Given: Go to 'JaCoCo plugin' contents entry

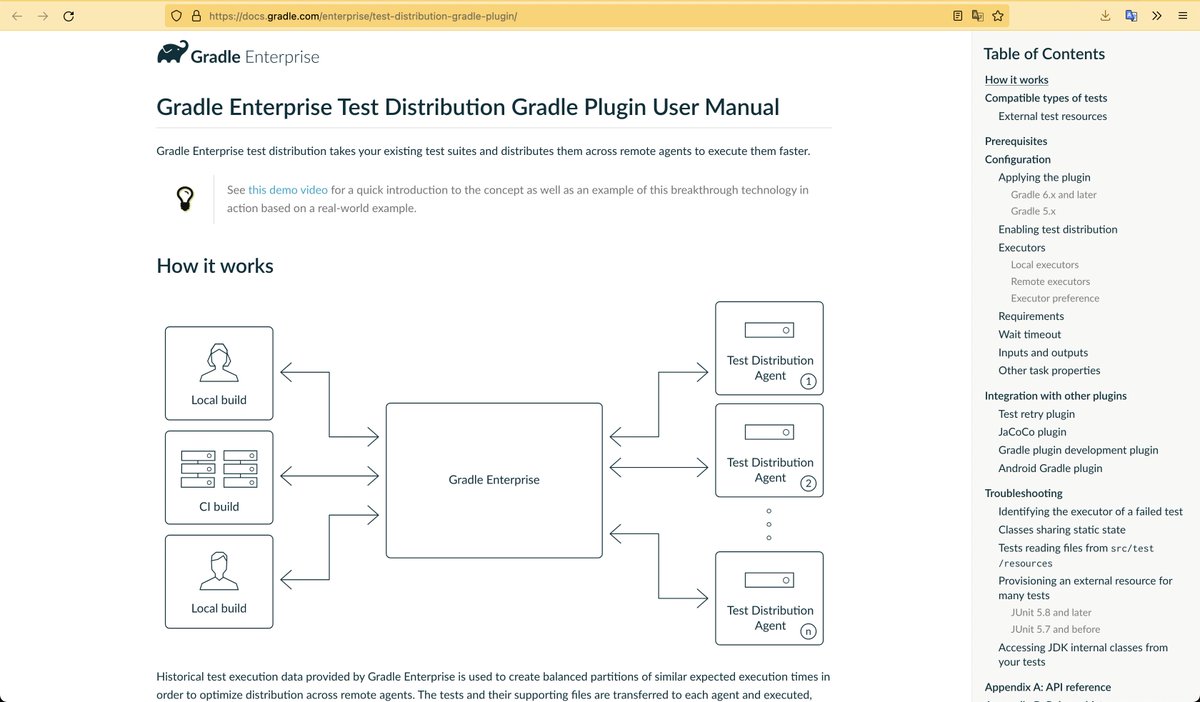Looking at the screenshot, I should [x=1032, y=432].
